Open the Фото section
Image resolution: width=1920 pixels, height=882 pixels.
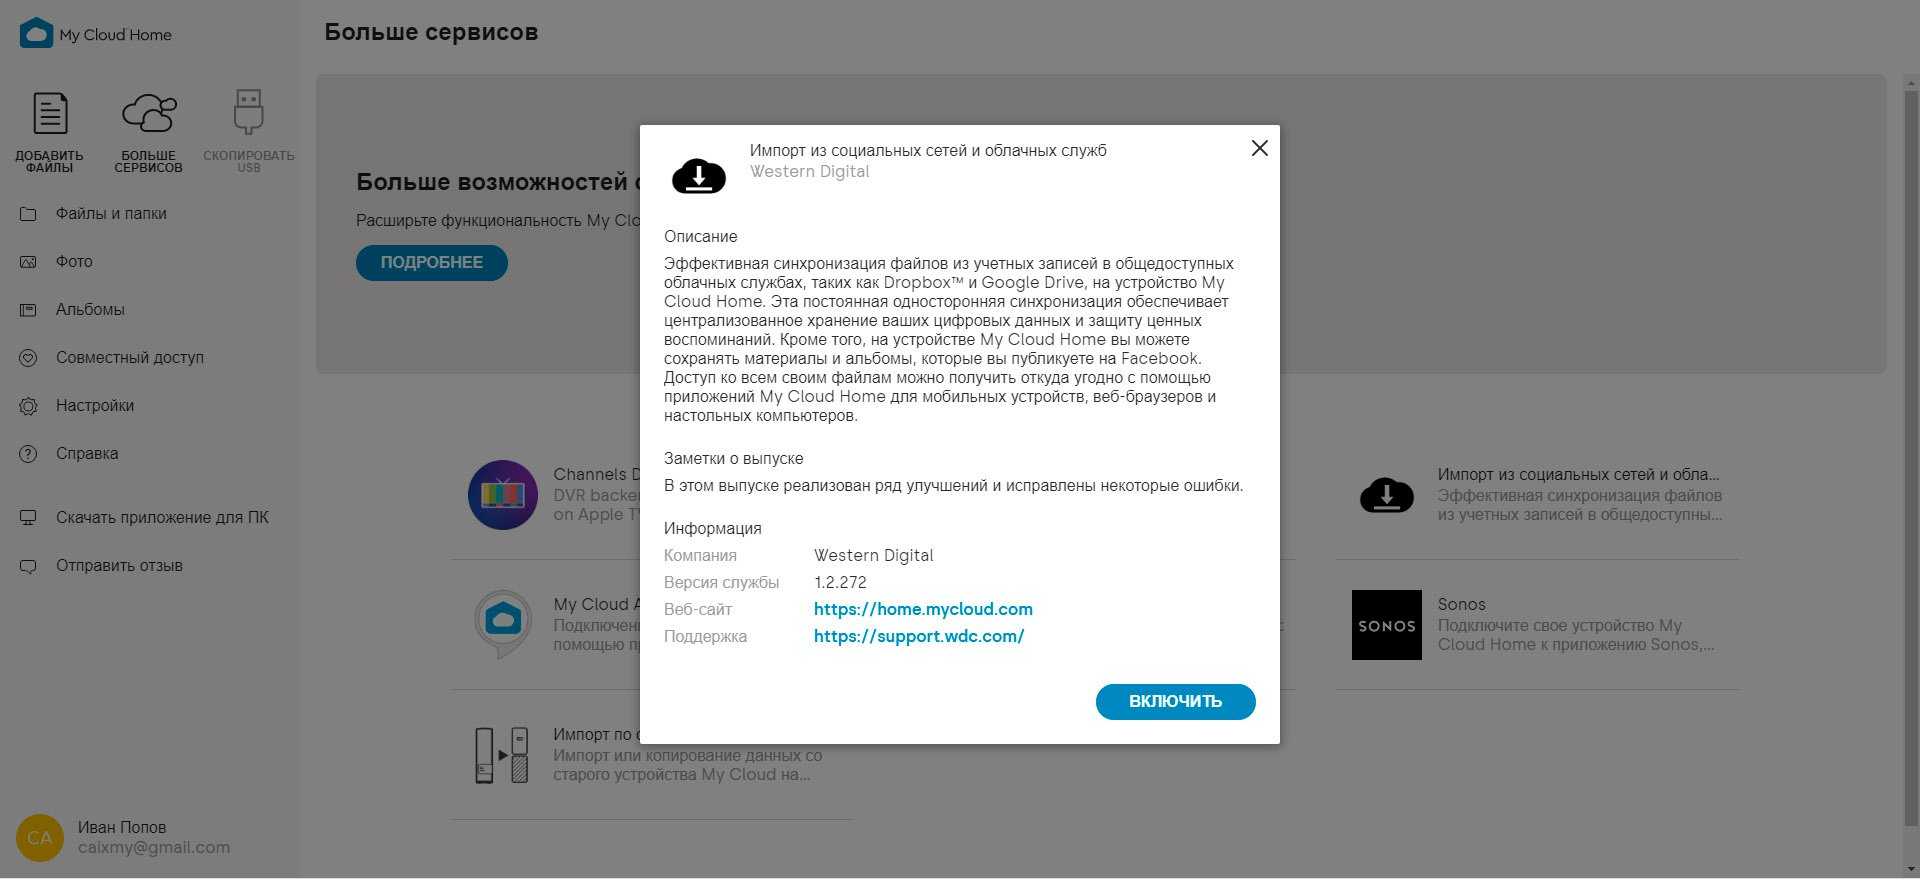74,262
